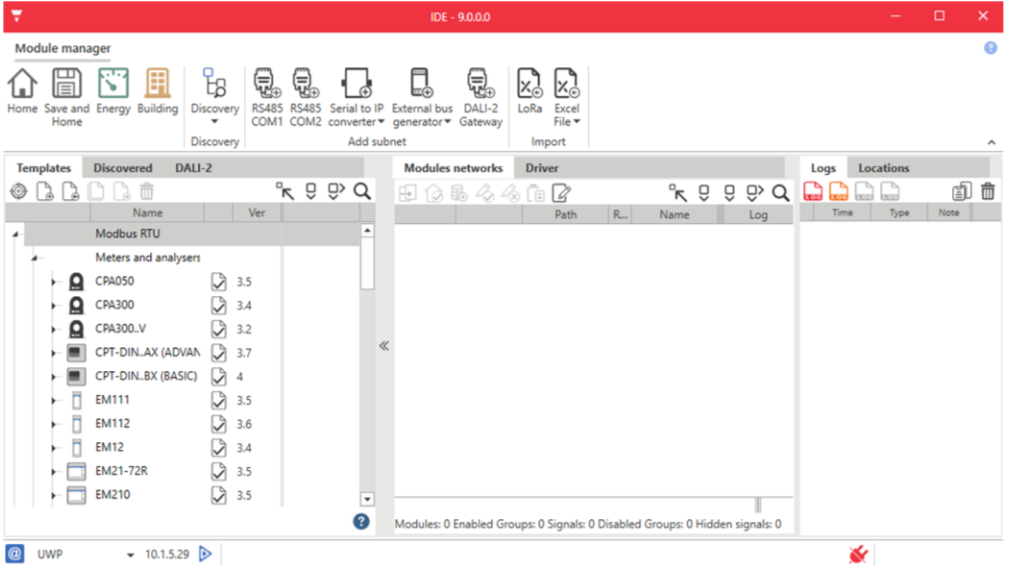Copy logs using the copy icon
Image resolution: width=1011 pixels, height=569 pixels.
(x=961, y=192)
